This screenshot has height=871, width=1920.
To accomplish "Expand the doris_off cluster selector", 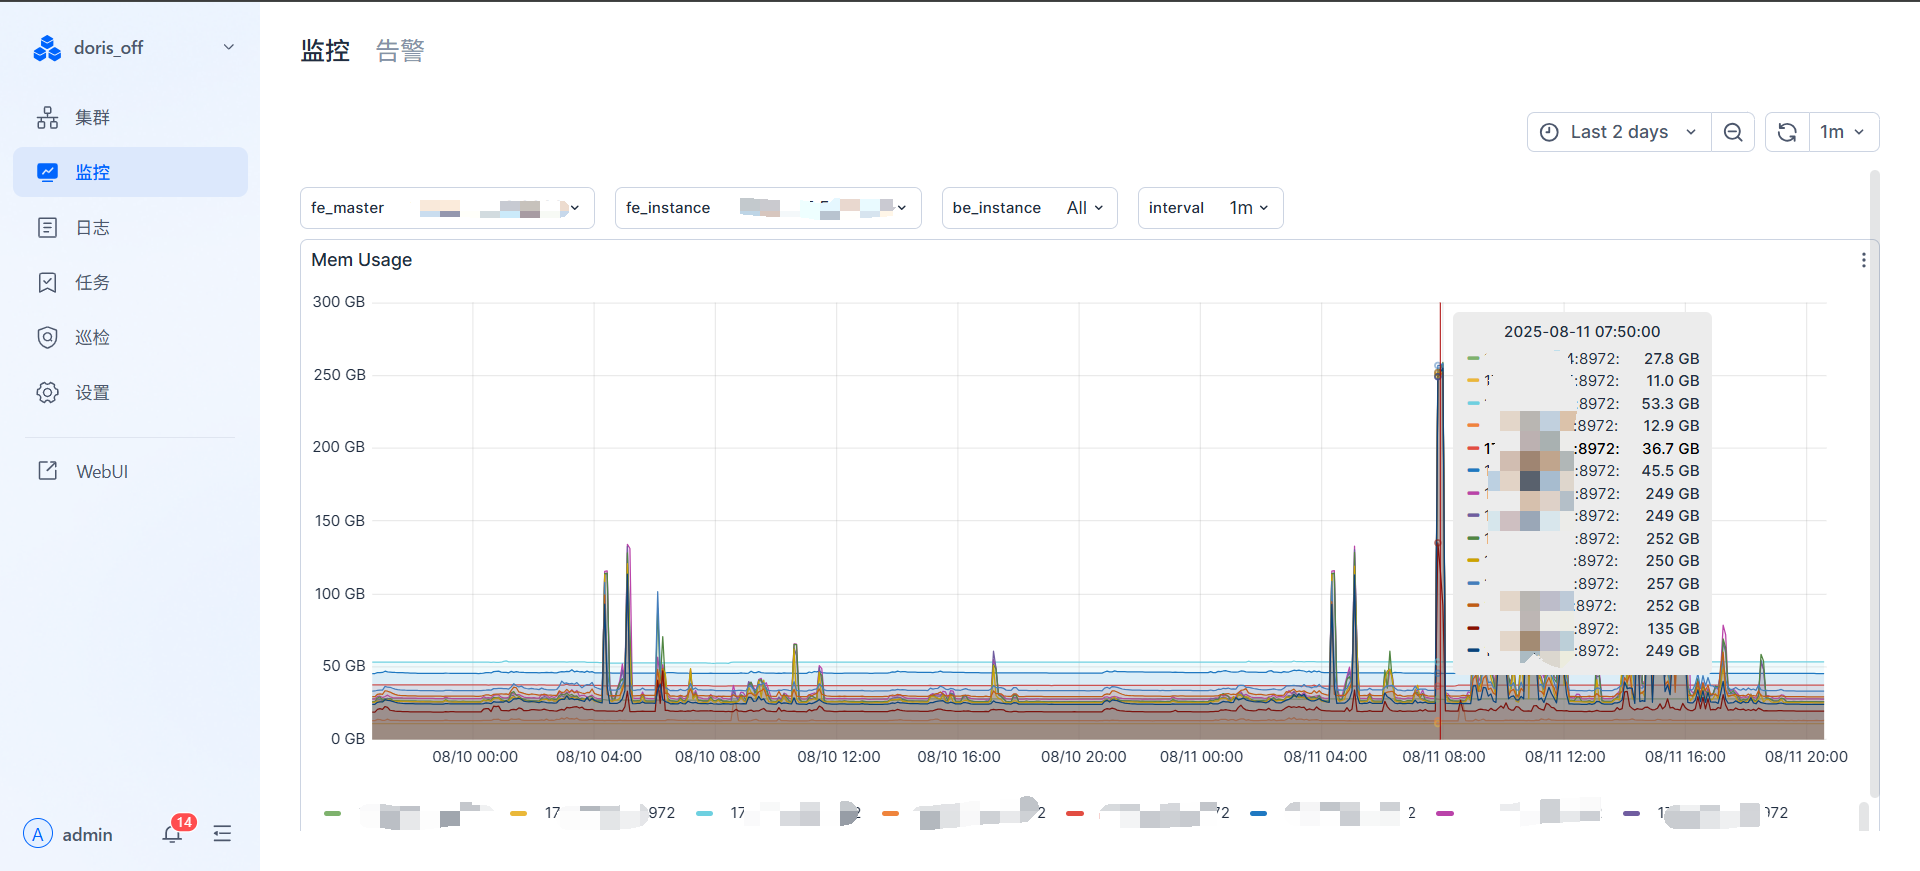I will (x=229, y=47).
